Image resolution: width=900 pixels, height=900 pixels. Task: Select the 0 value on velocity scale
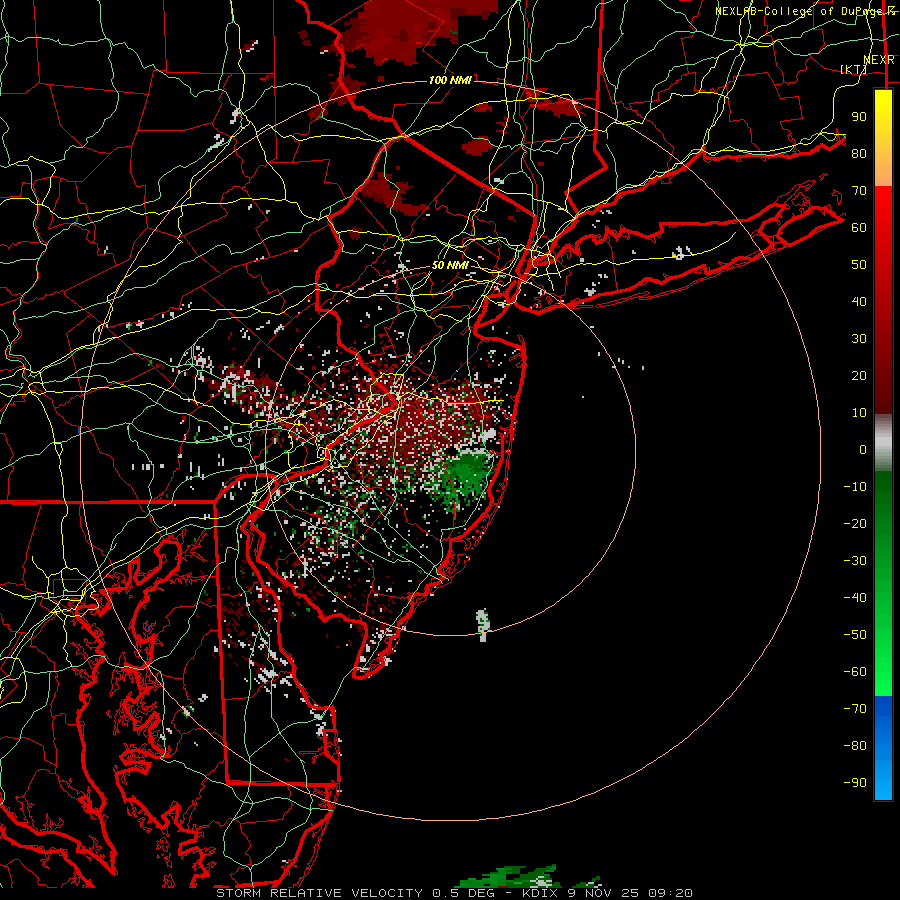click(863, 449)
